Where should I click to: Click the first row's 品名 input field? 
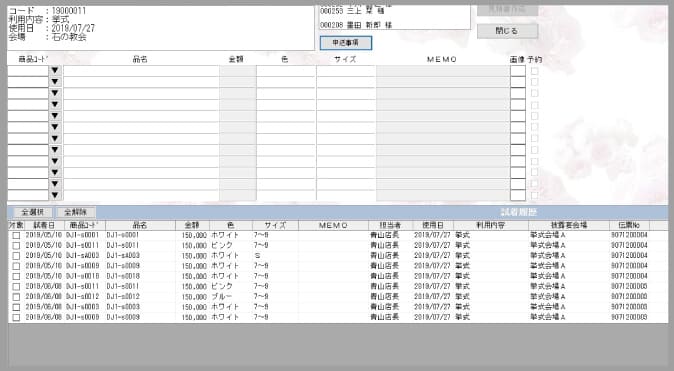(x=141, y=71)
